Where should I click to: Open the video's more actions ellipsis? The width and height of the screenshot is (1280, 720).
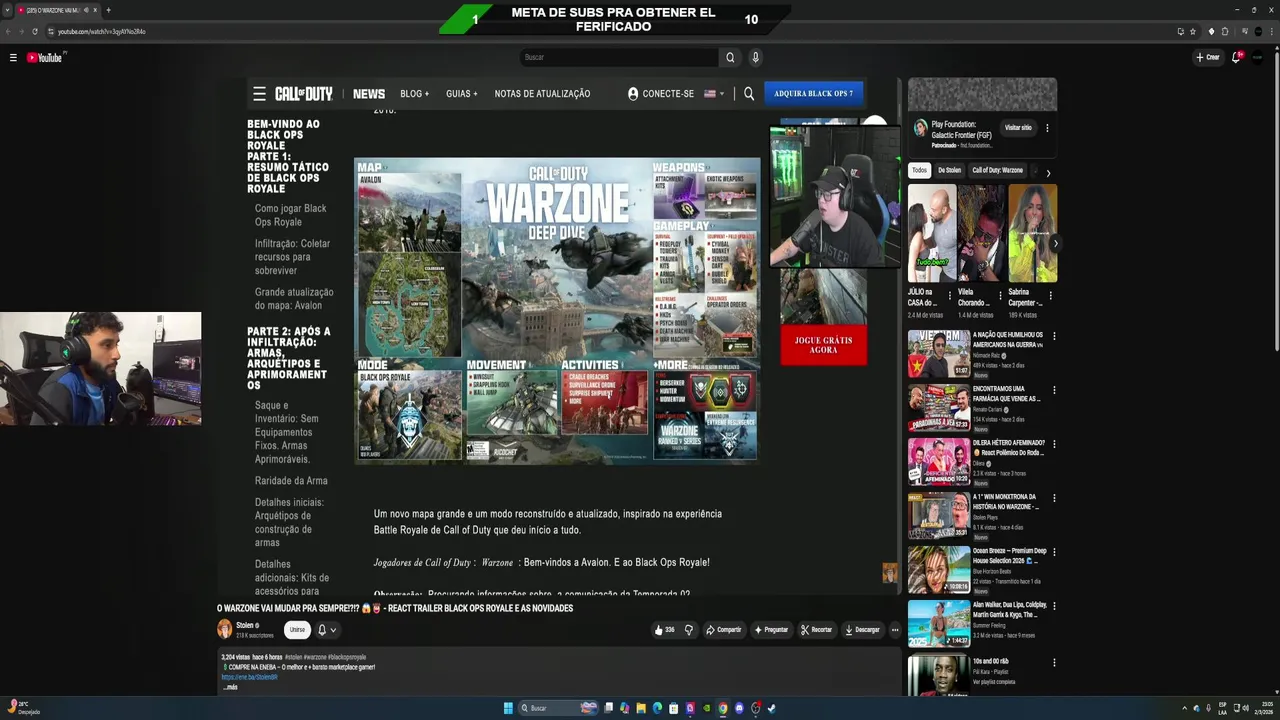(x=895, y=630)
